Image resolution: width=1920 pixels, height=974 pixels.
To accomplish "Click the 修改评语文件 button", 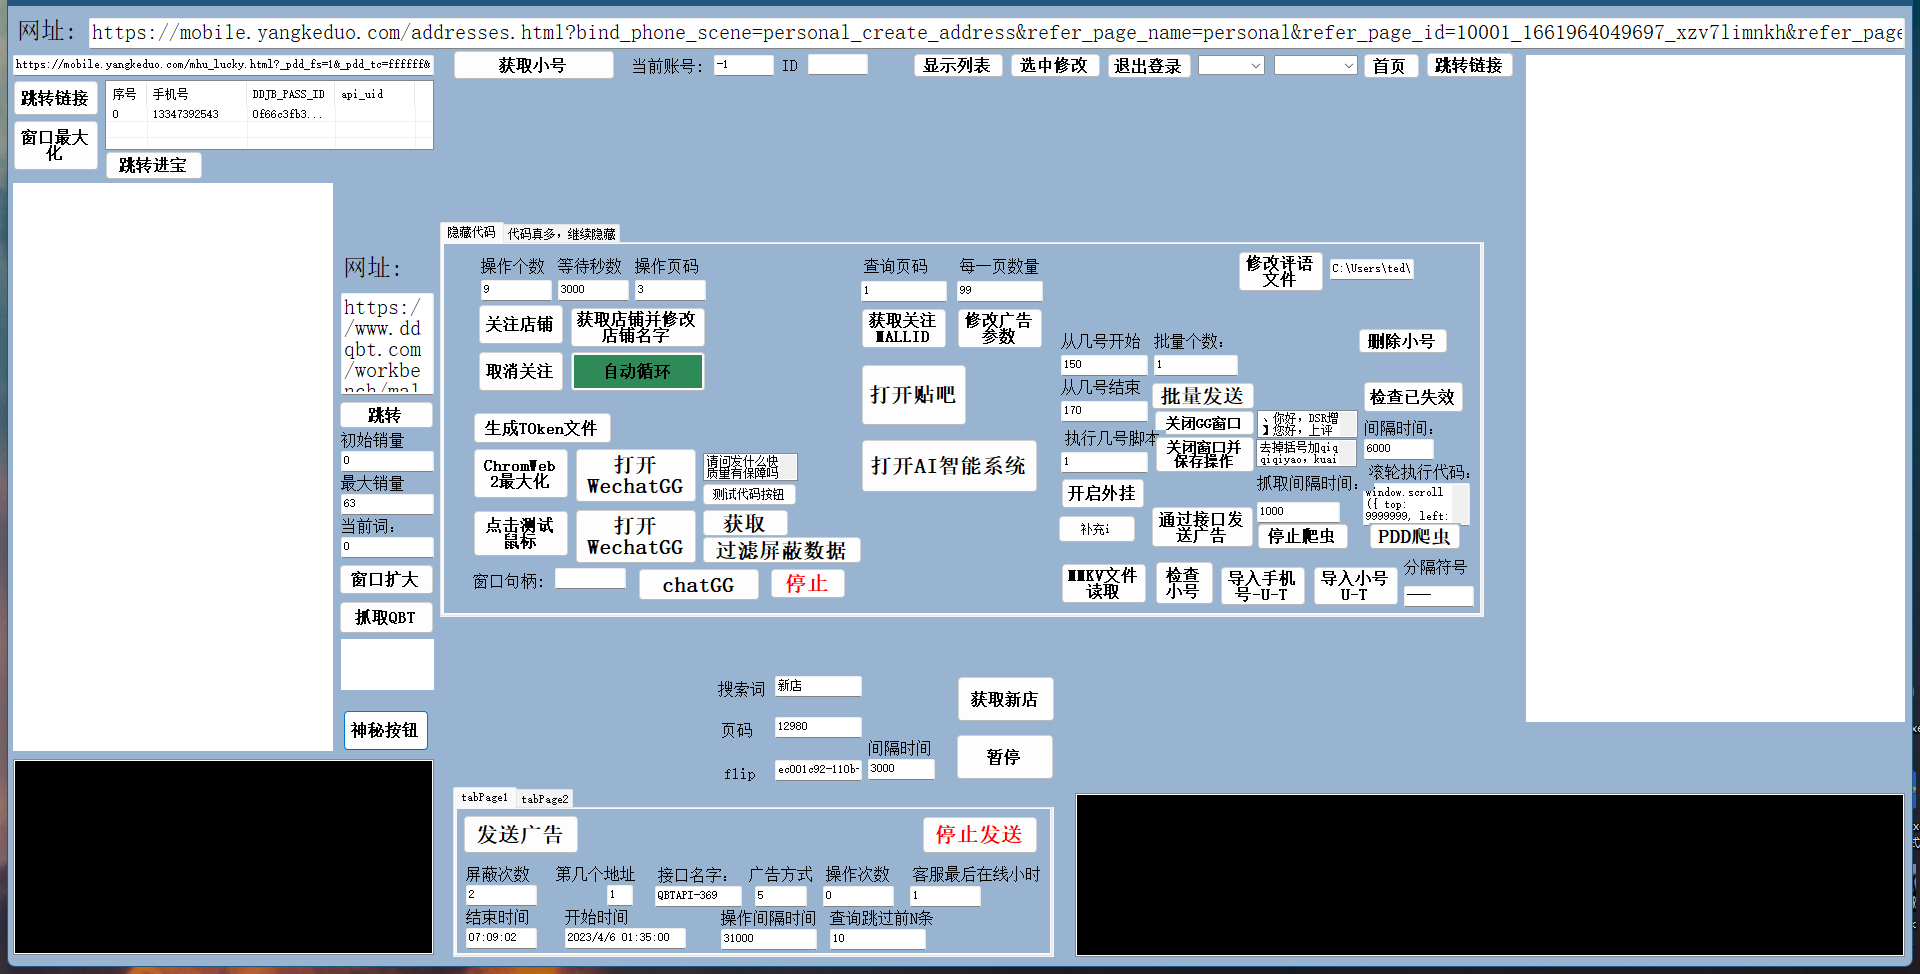I will tap(1280, 271).
